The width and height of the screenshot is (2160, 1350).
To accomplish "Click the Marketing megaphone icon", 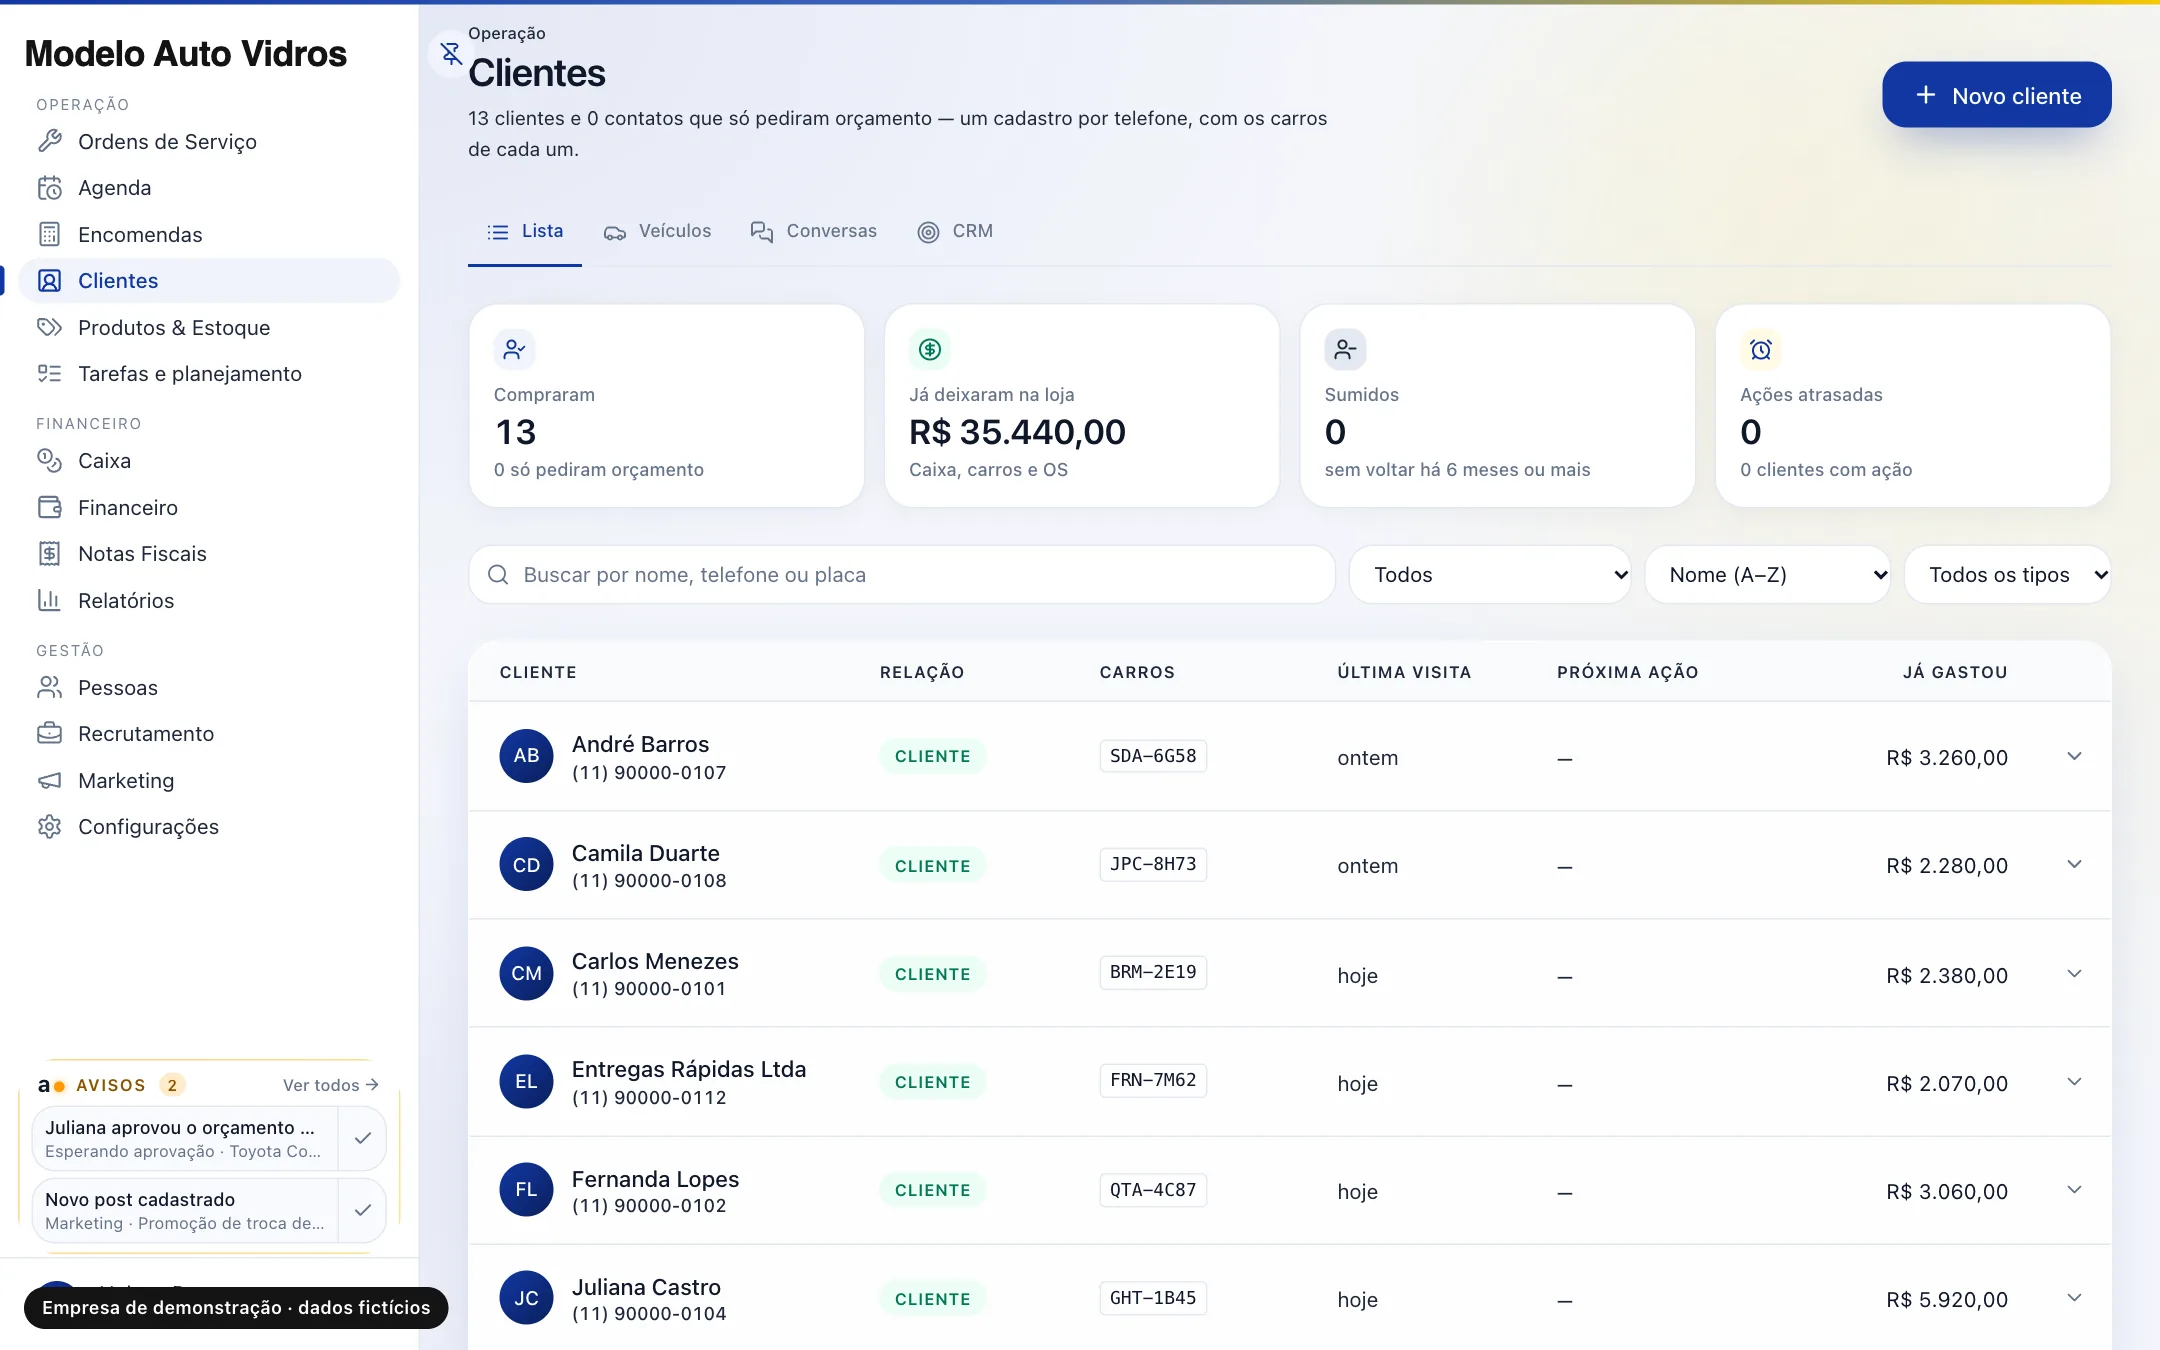I will pos(50,780).
